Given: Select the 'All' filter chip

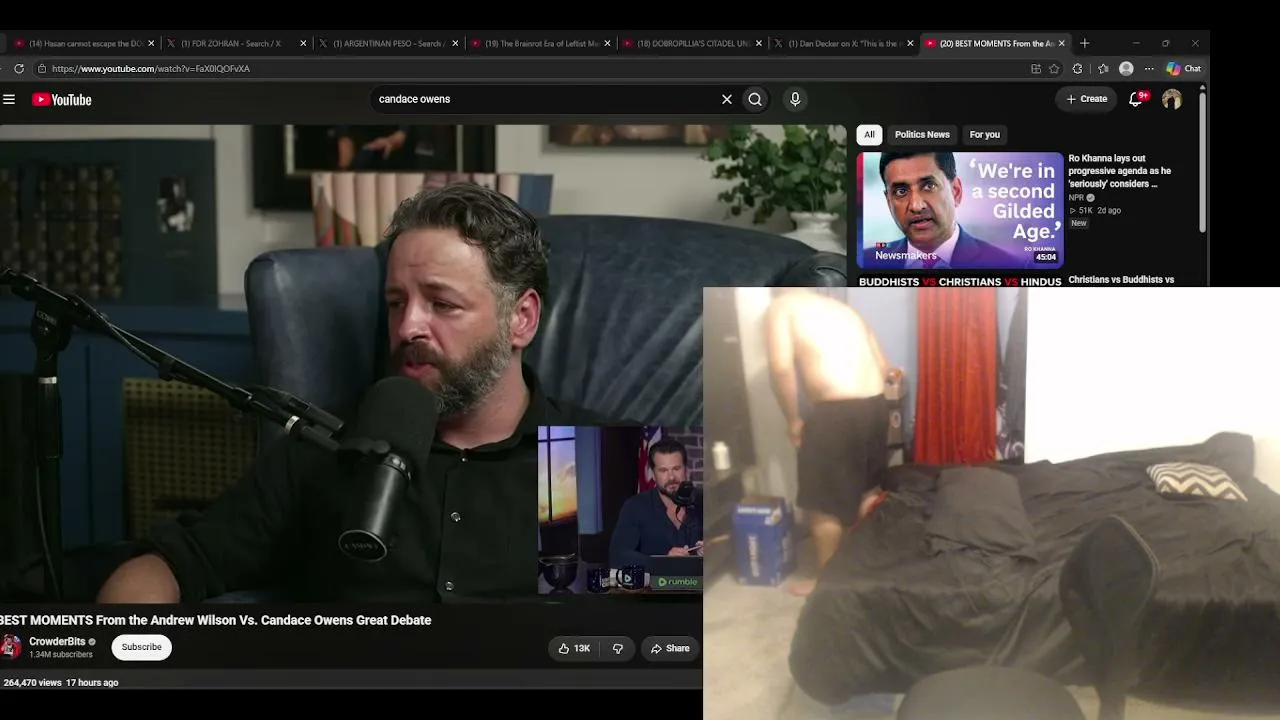Looking at the screenshot, I should click(869, 134).
